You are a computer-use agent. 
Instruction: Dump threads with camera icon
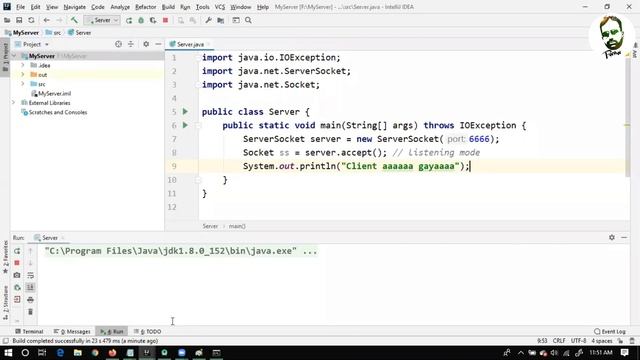coord(17,275)
